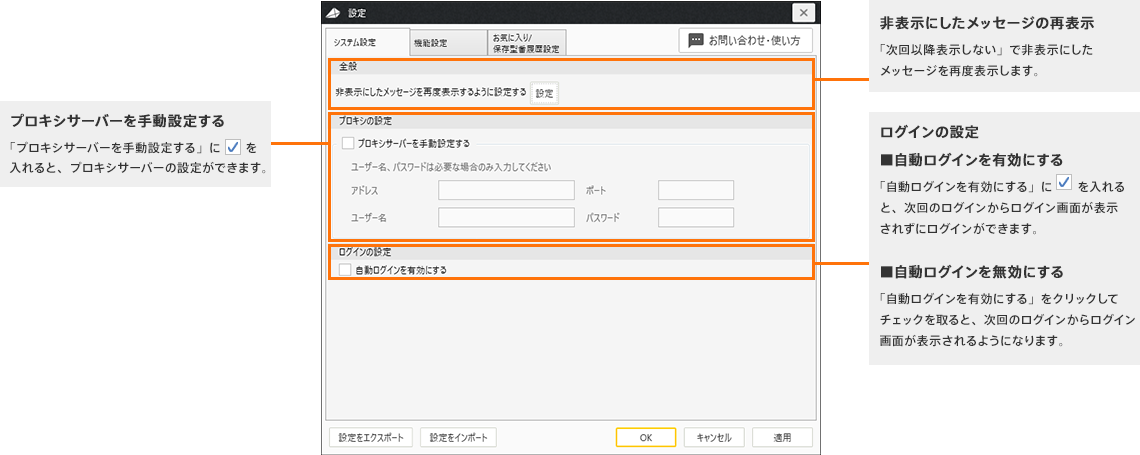Toggle 自動ログインを有効にする checkbox
This screenshot has height=455, width=1140.
coord(345,270)
